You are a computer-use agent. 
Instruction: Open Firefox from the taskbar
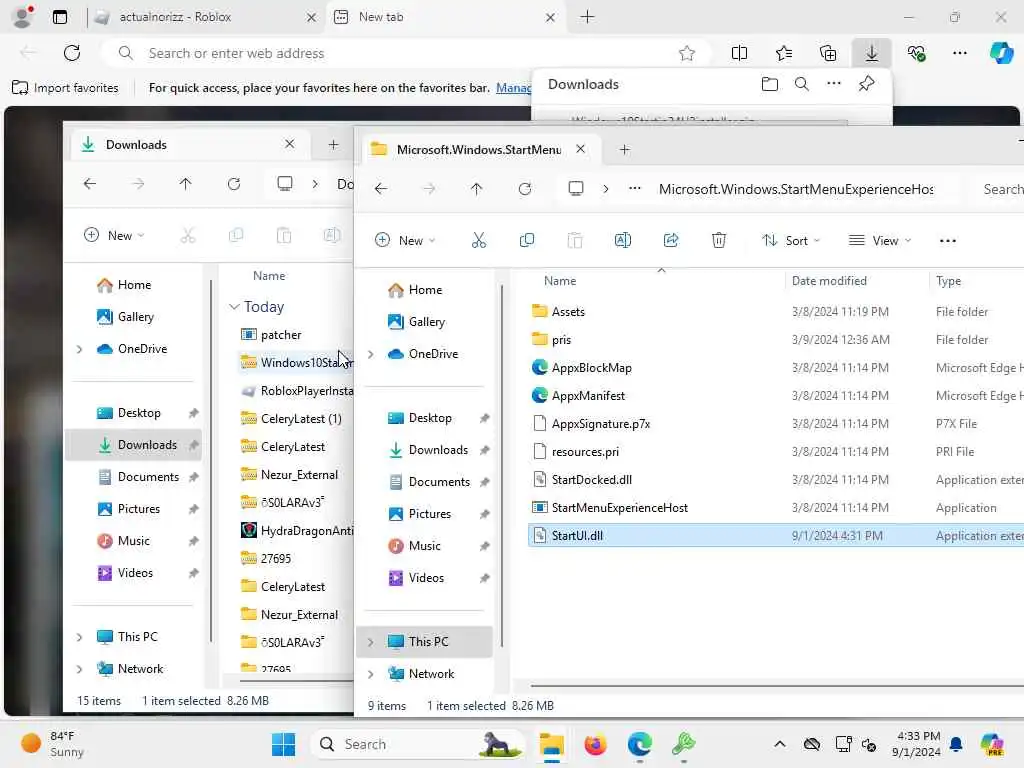point(595,744)
